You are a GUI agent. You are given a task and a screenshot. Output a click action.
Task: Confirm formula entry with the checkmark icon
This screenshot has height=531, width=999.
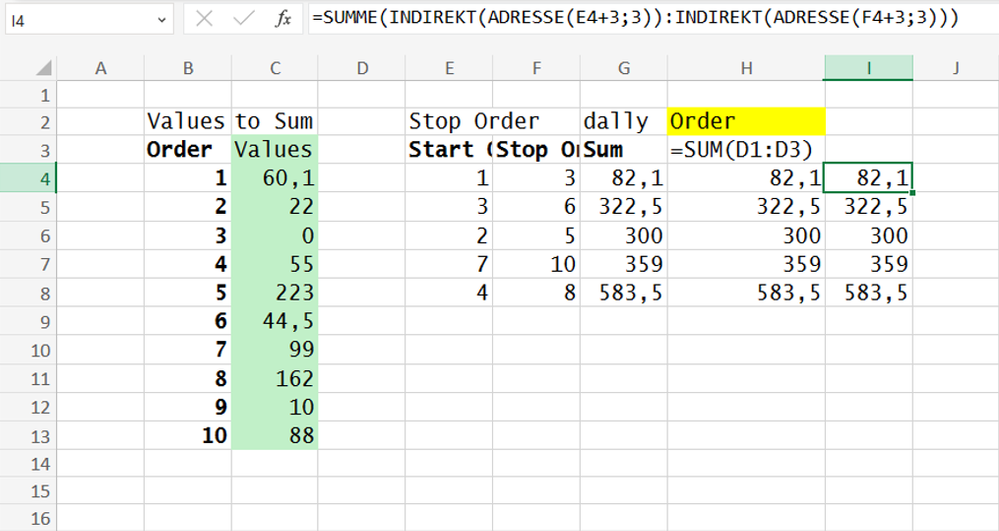243,19
